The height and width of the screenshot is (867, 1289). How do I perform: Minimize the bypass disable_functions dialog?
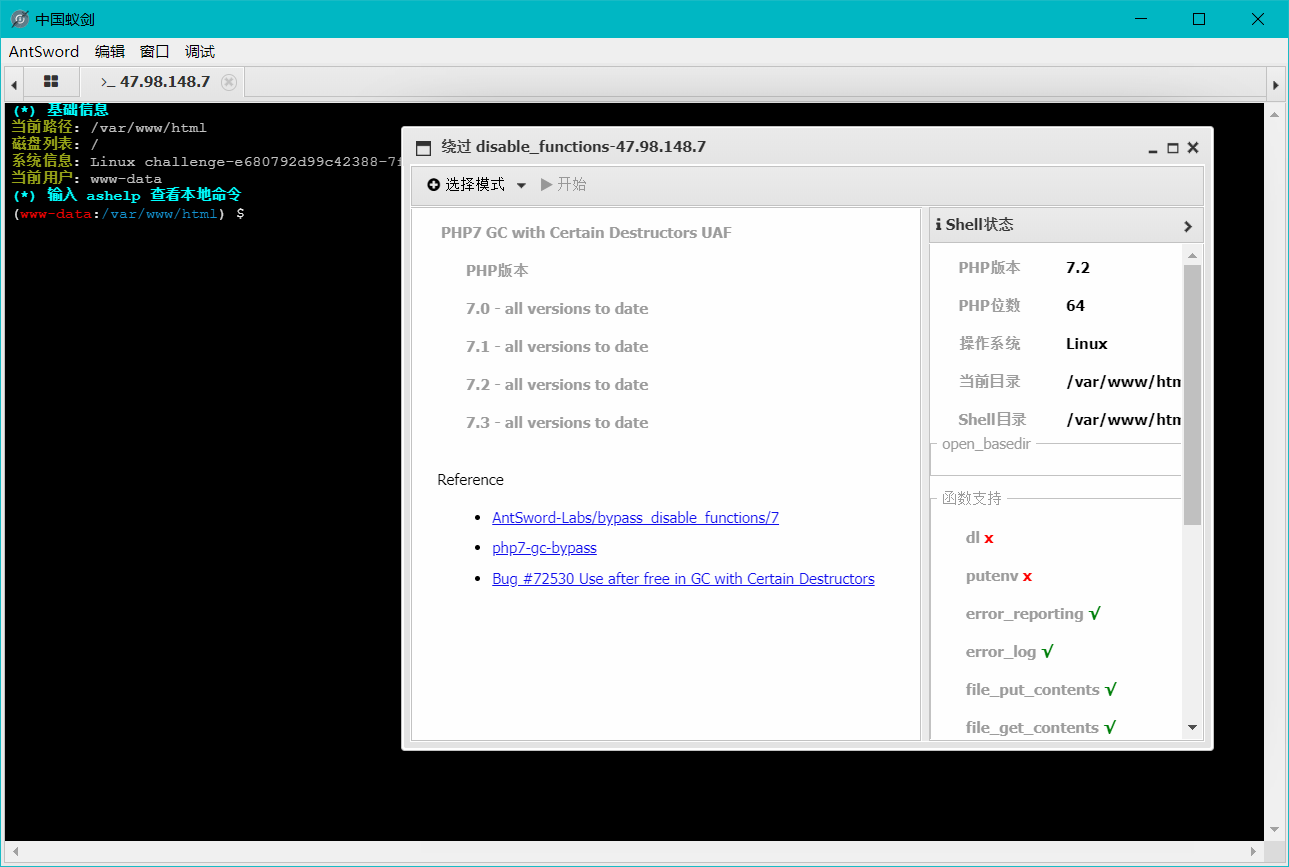[x=1153, y=148]
